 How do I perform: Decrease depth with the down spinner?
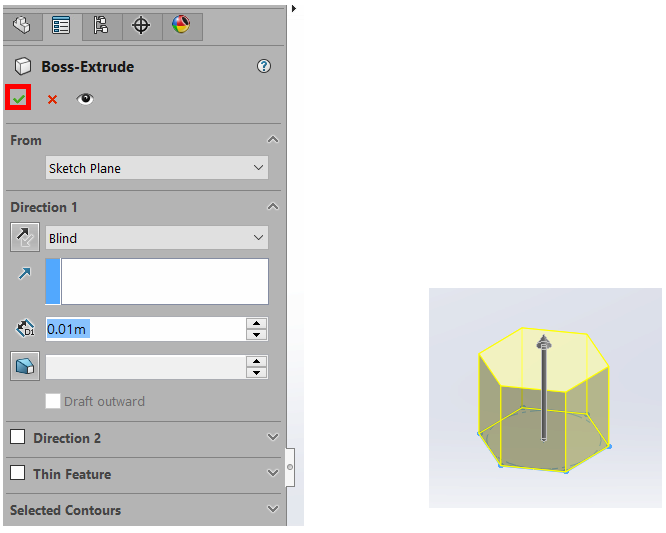pos(257,335)
